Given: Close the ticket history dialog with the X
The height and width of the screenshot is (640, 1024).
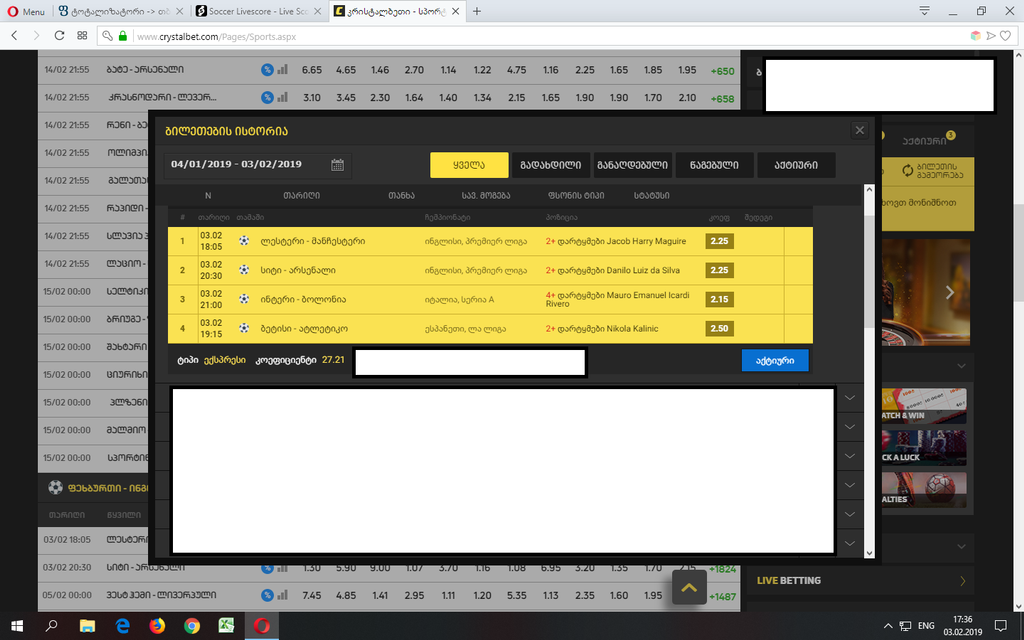Looking at the screenshot, I should (x=859, y=131).
